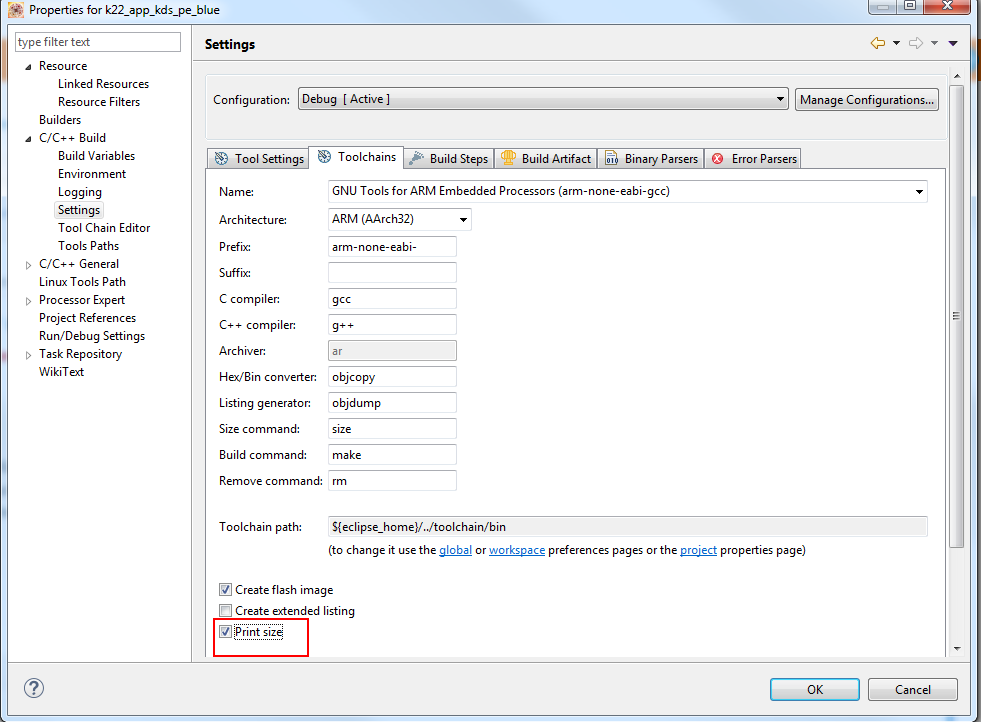Click the Manage Configurations button
The height and width of the screenshot is (722, 981).
867,99
